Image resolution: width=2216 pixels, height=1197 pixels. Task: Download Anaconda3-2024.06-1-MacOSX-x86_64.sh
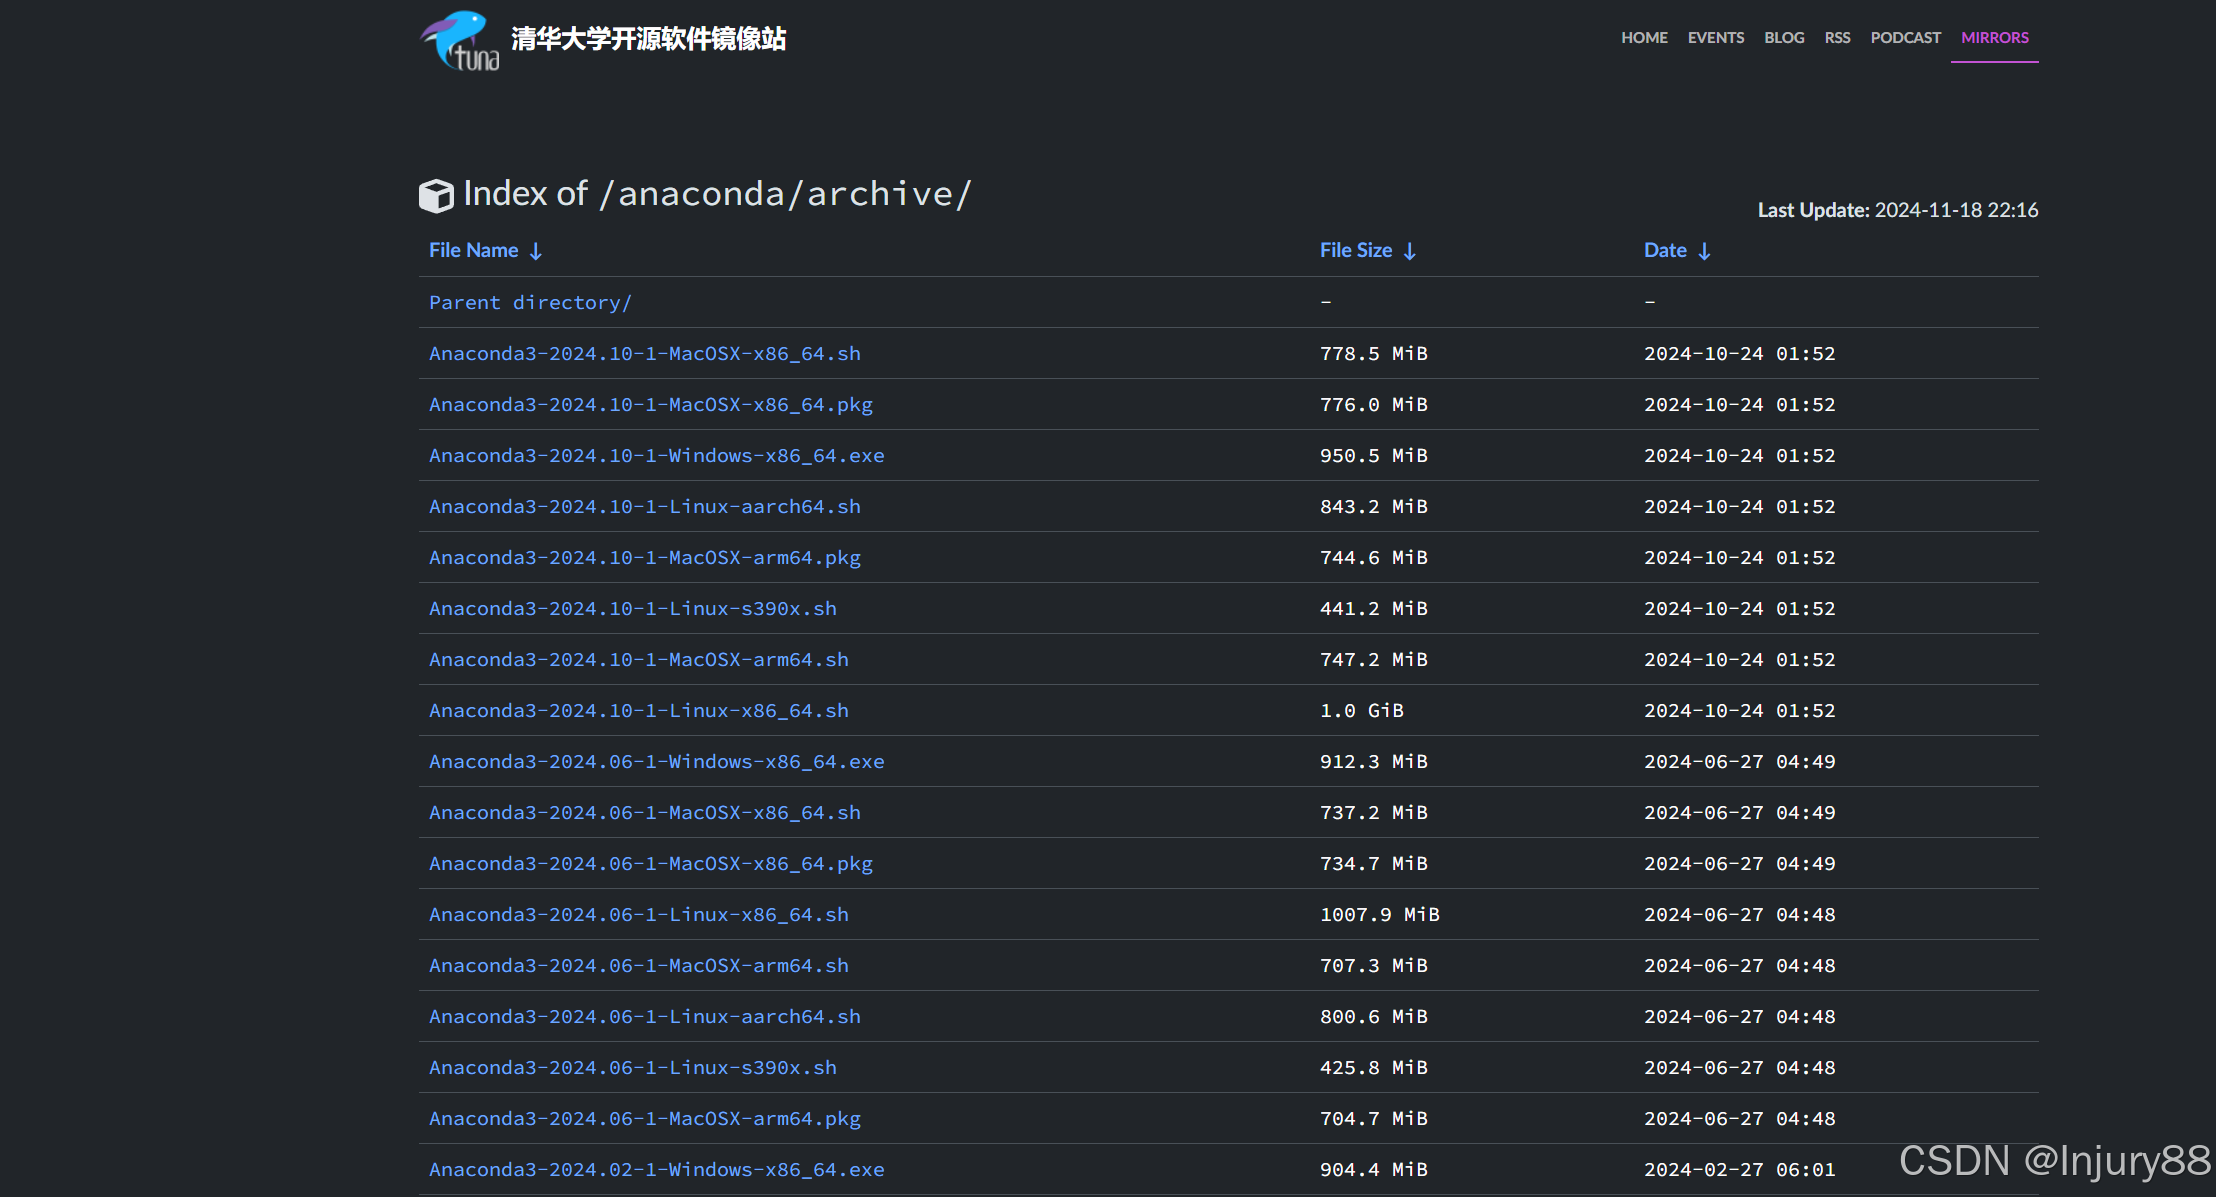coord(645,813)
